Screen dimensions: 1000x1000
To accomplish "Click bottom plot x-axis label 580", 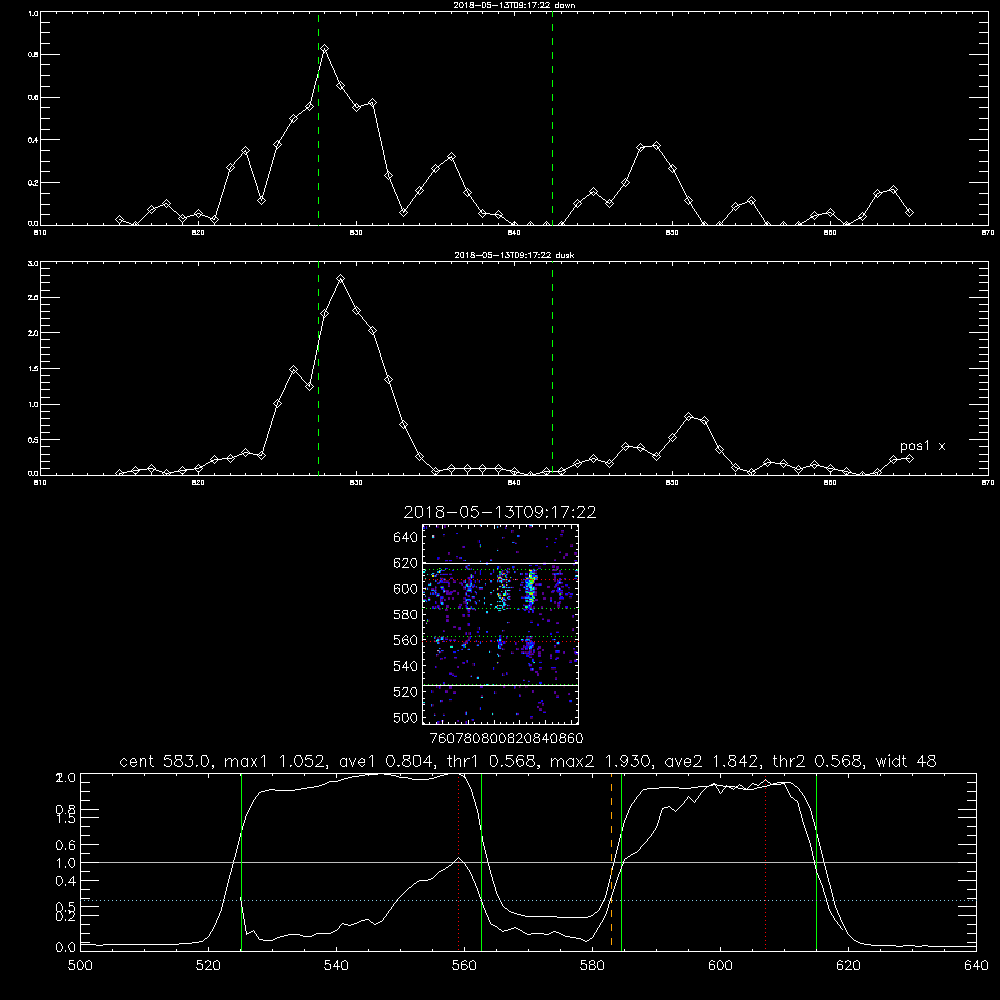I will [x=592, y=966].
